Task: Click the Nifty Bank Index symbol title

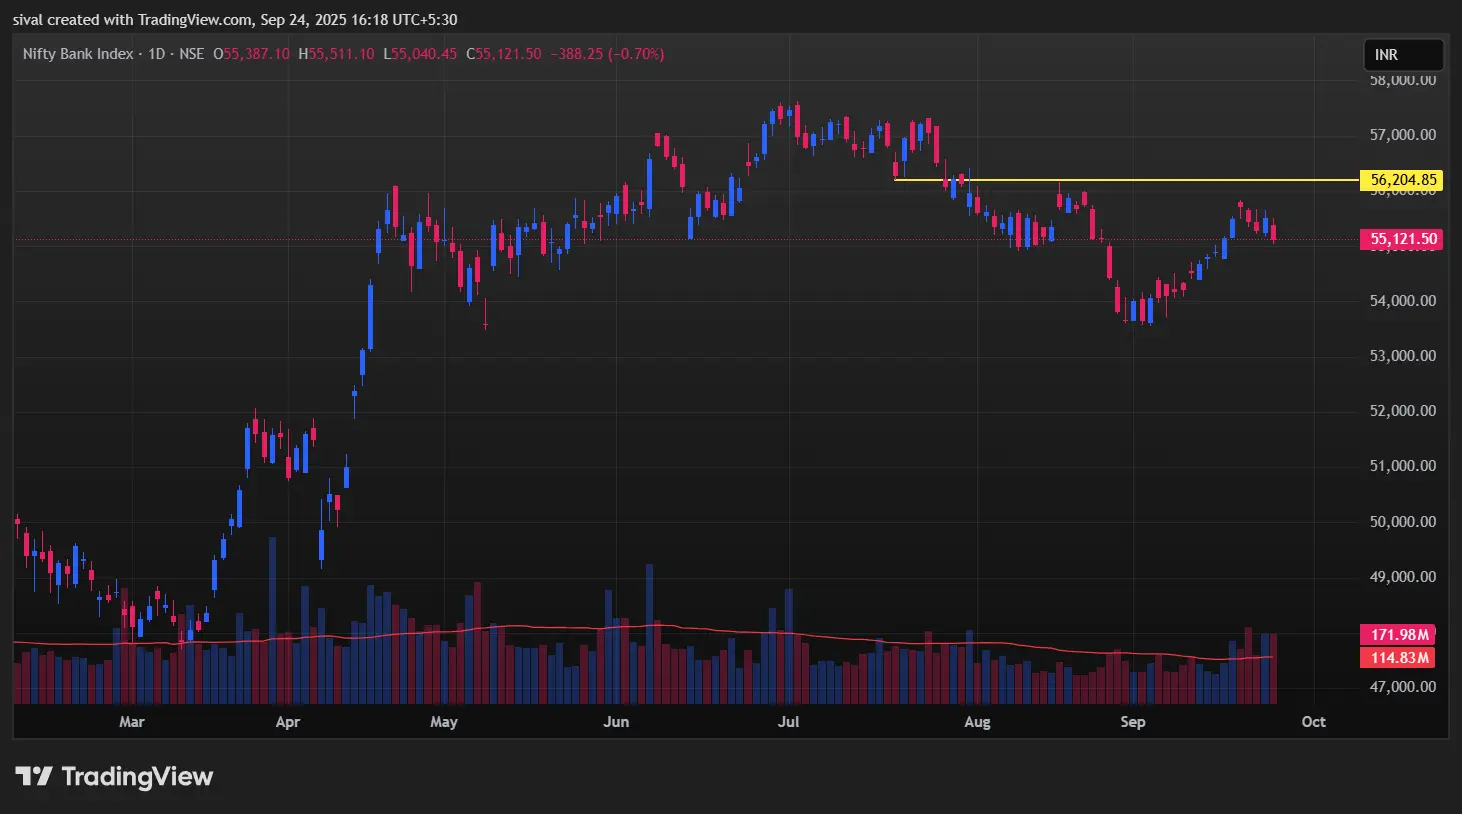Action: (x=78, y=54)
